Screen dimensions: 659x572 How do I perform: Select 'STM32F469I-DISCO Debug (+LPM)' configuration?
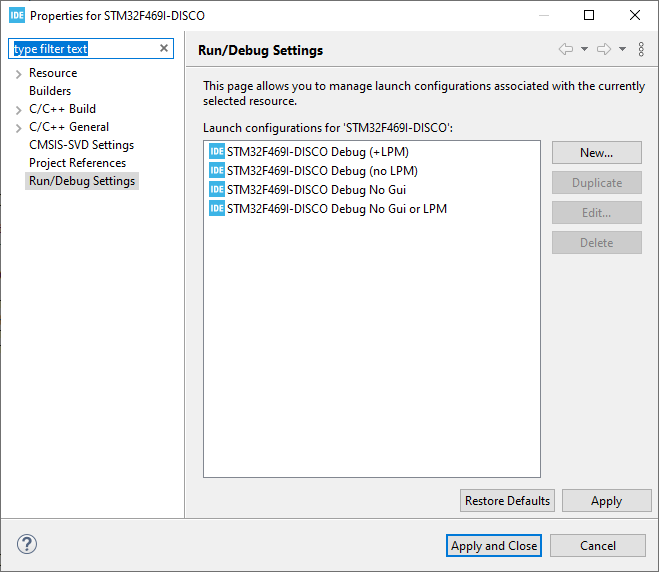point(318,152)
